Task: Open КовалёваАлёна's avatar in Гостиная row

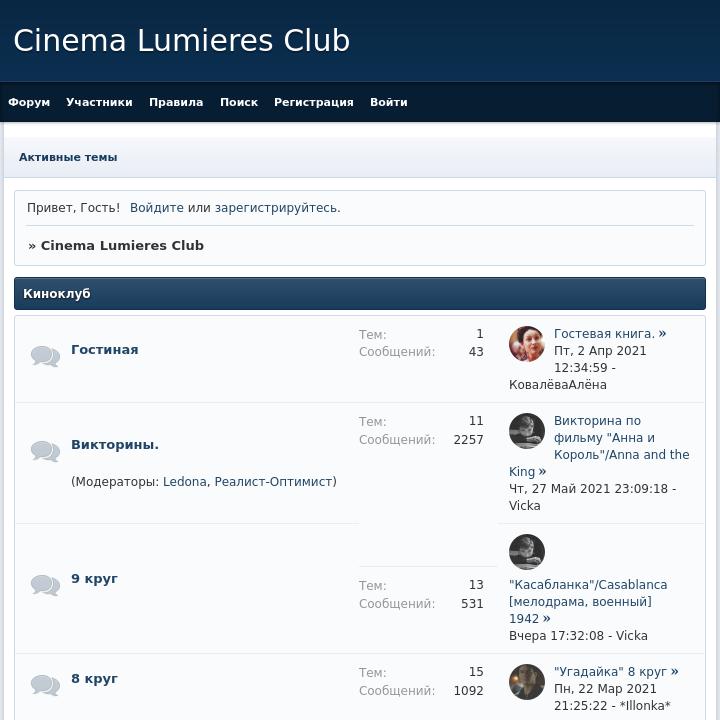Action: [527, 344]
